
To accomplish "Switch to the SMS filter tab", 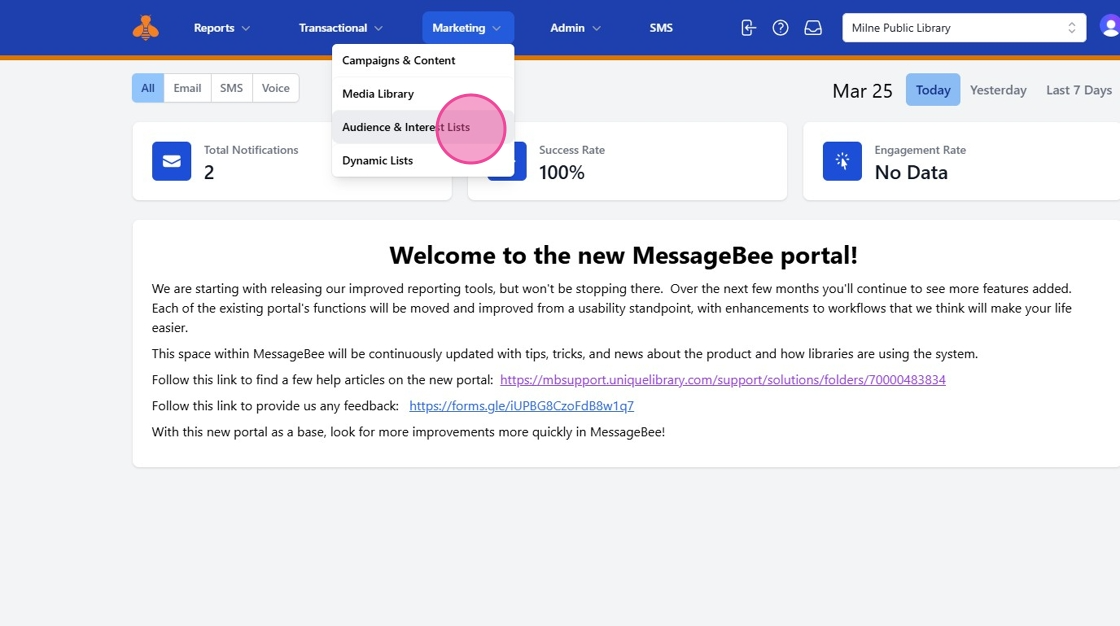I will [x=231, y=88].
